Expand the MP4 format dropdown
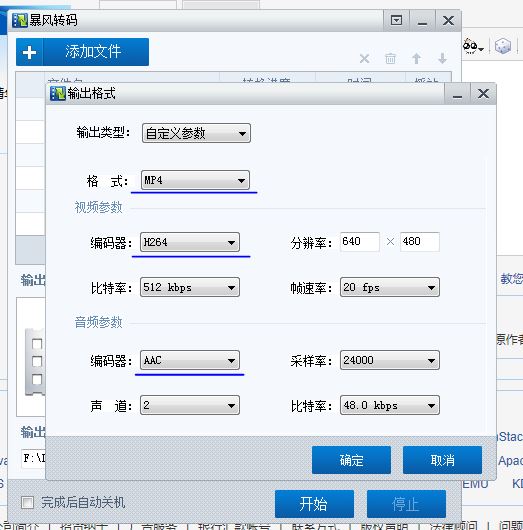 click(x=195, y=180)
